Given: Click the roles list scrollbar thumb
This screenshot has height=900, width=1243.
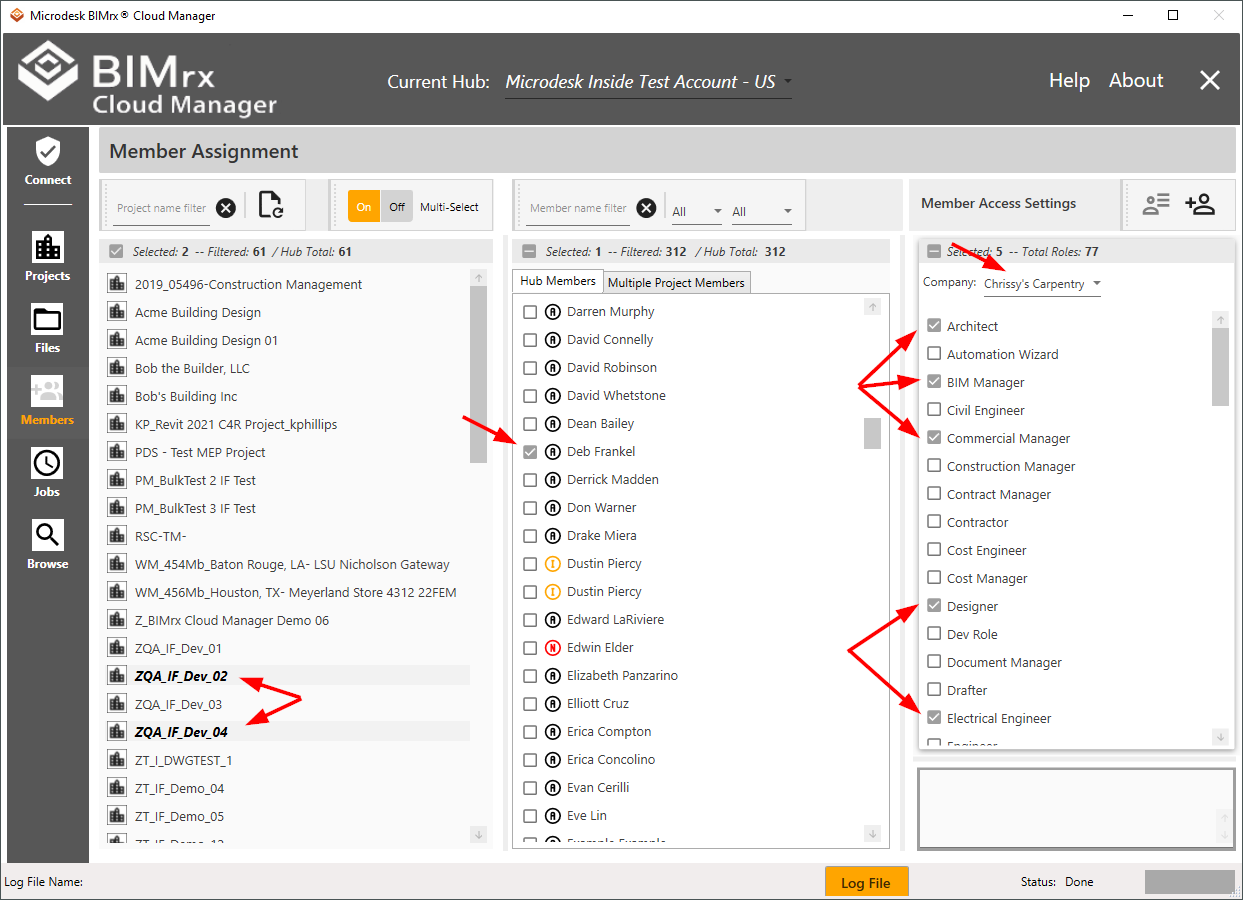Looking at the screenshot, I should pos(1220,366).
